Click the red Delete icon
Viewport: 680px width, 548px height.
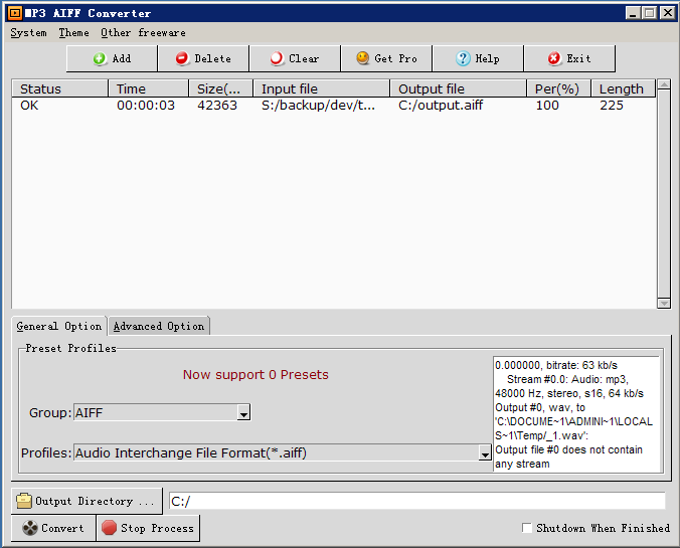tap(182, 58)
